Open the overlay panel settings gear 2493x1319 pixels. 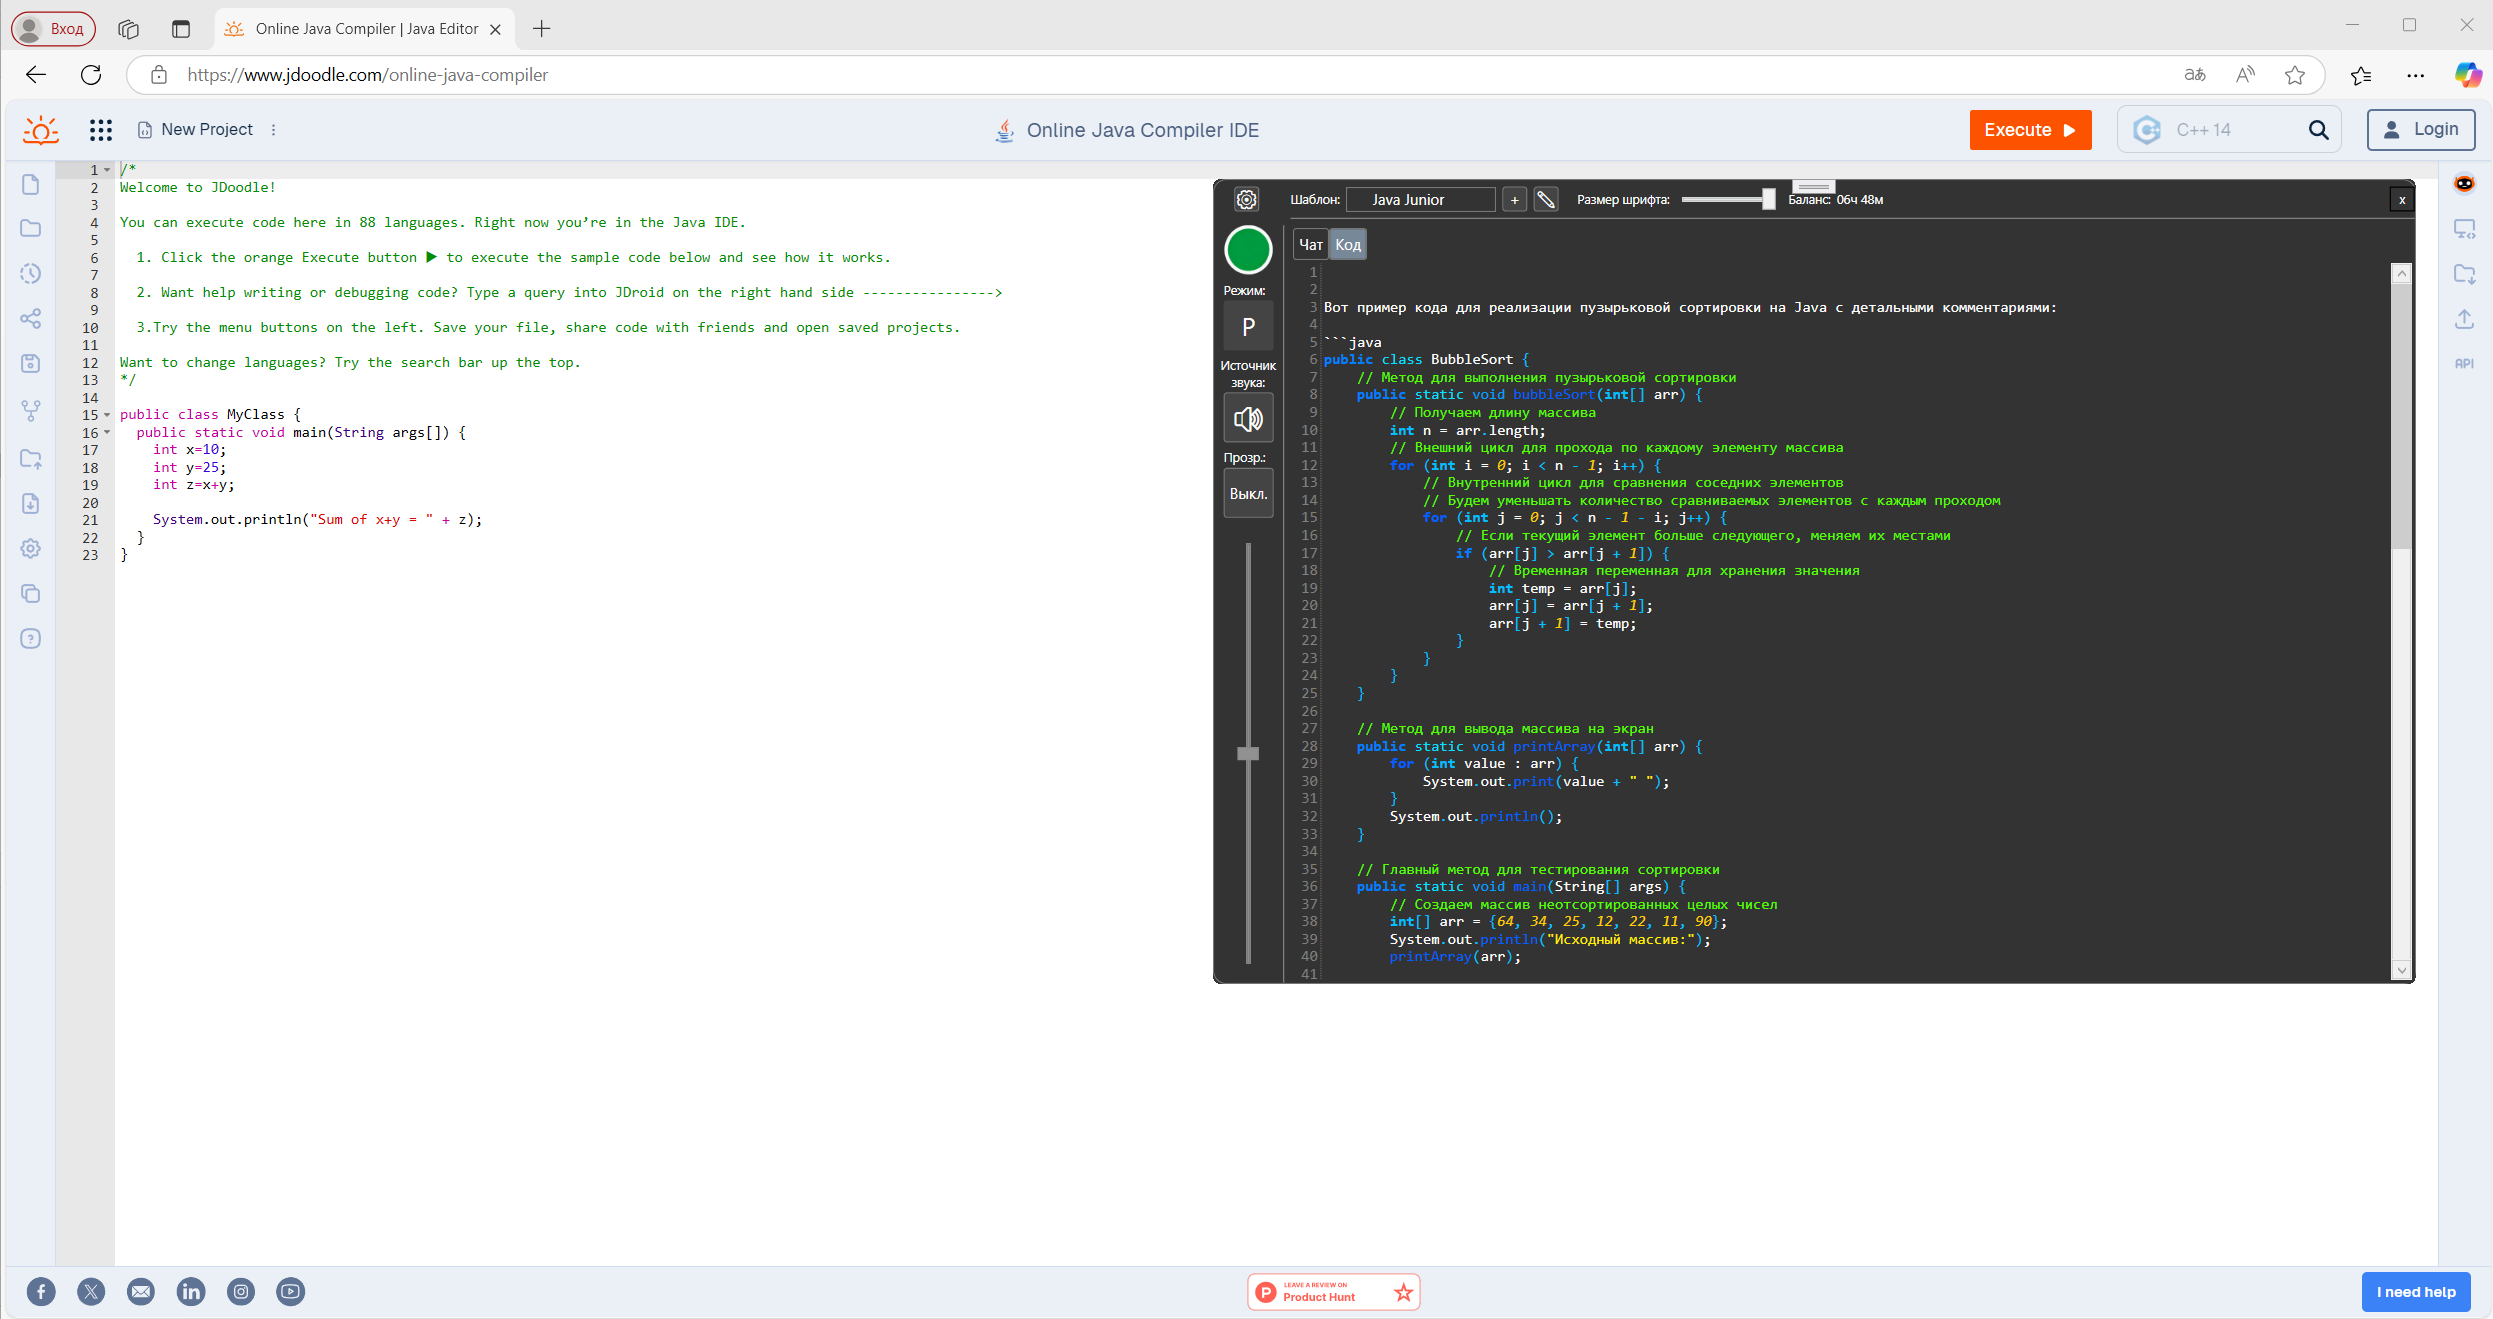click(x=1247, y=199)
